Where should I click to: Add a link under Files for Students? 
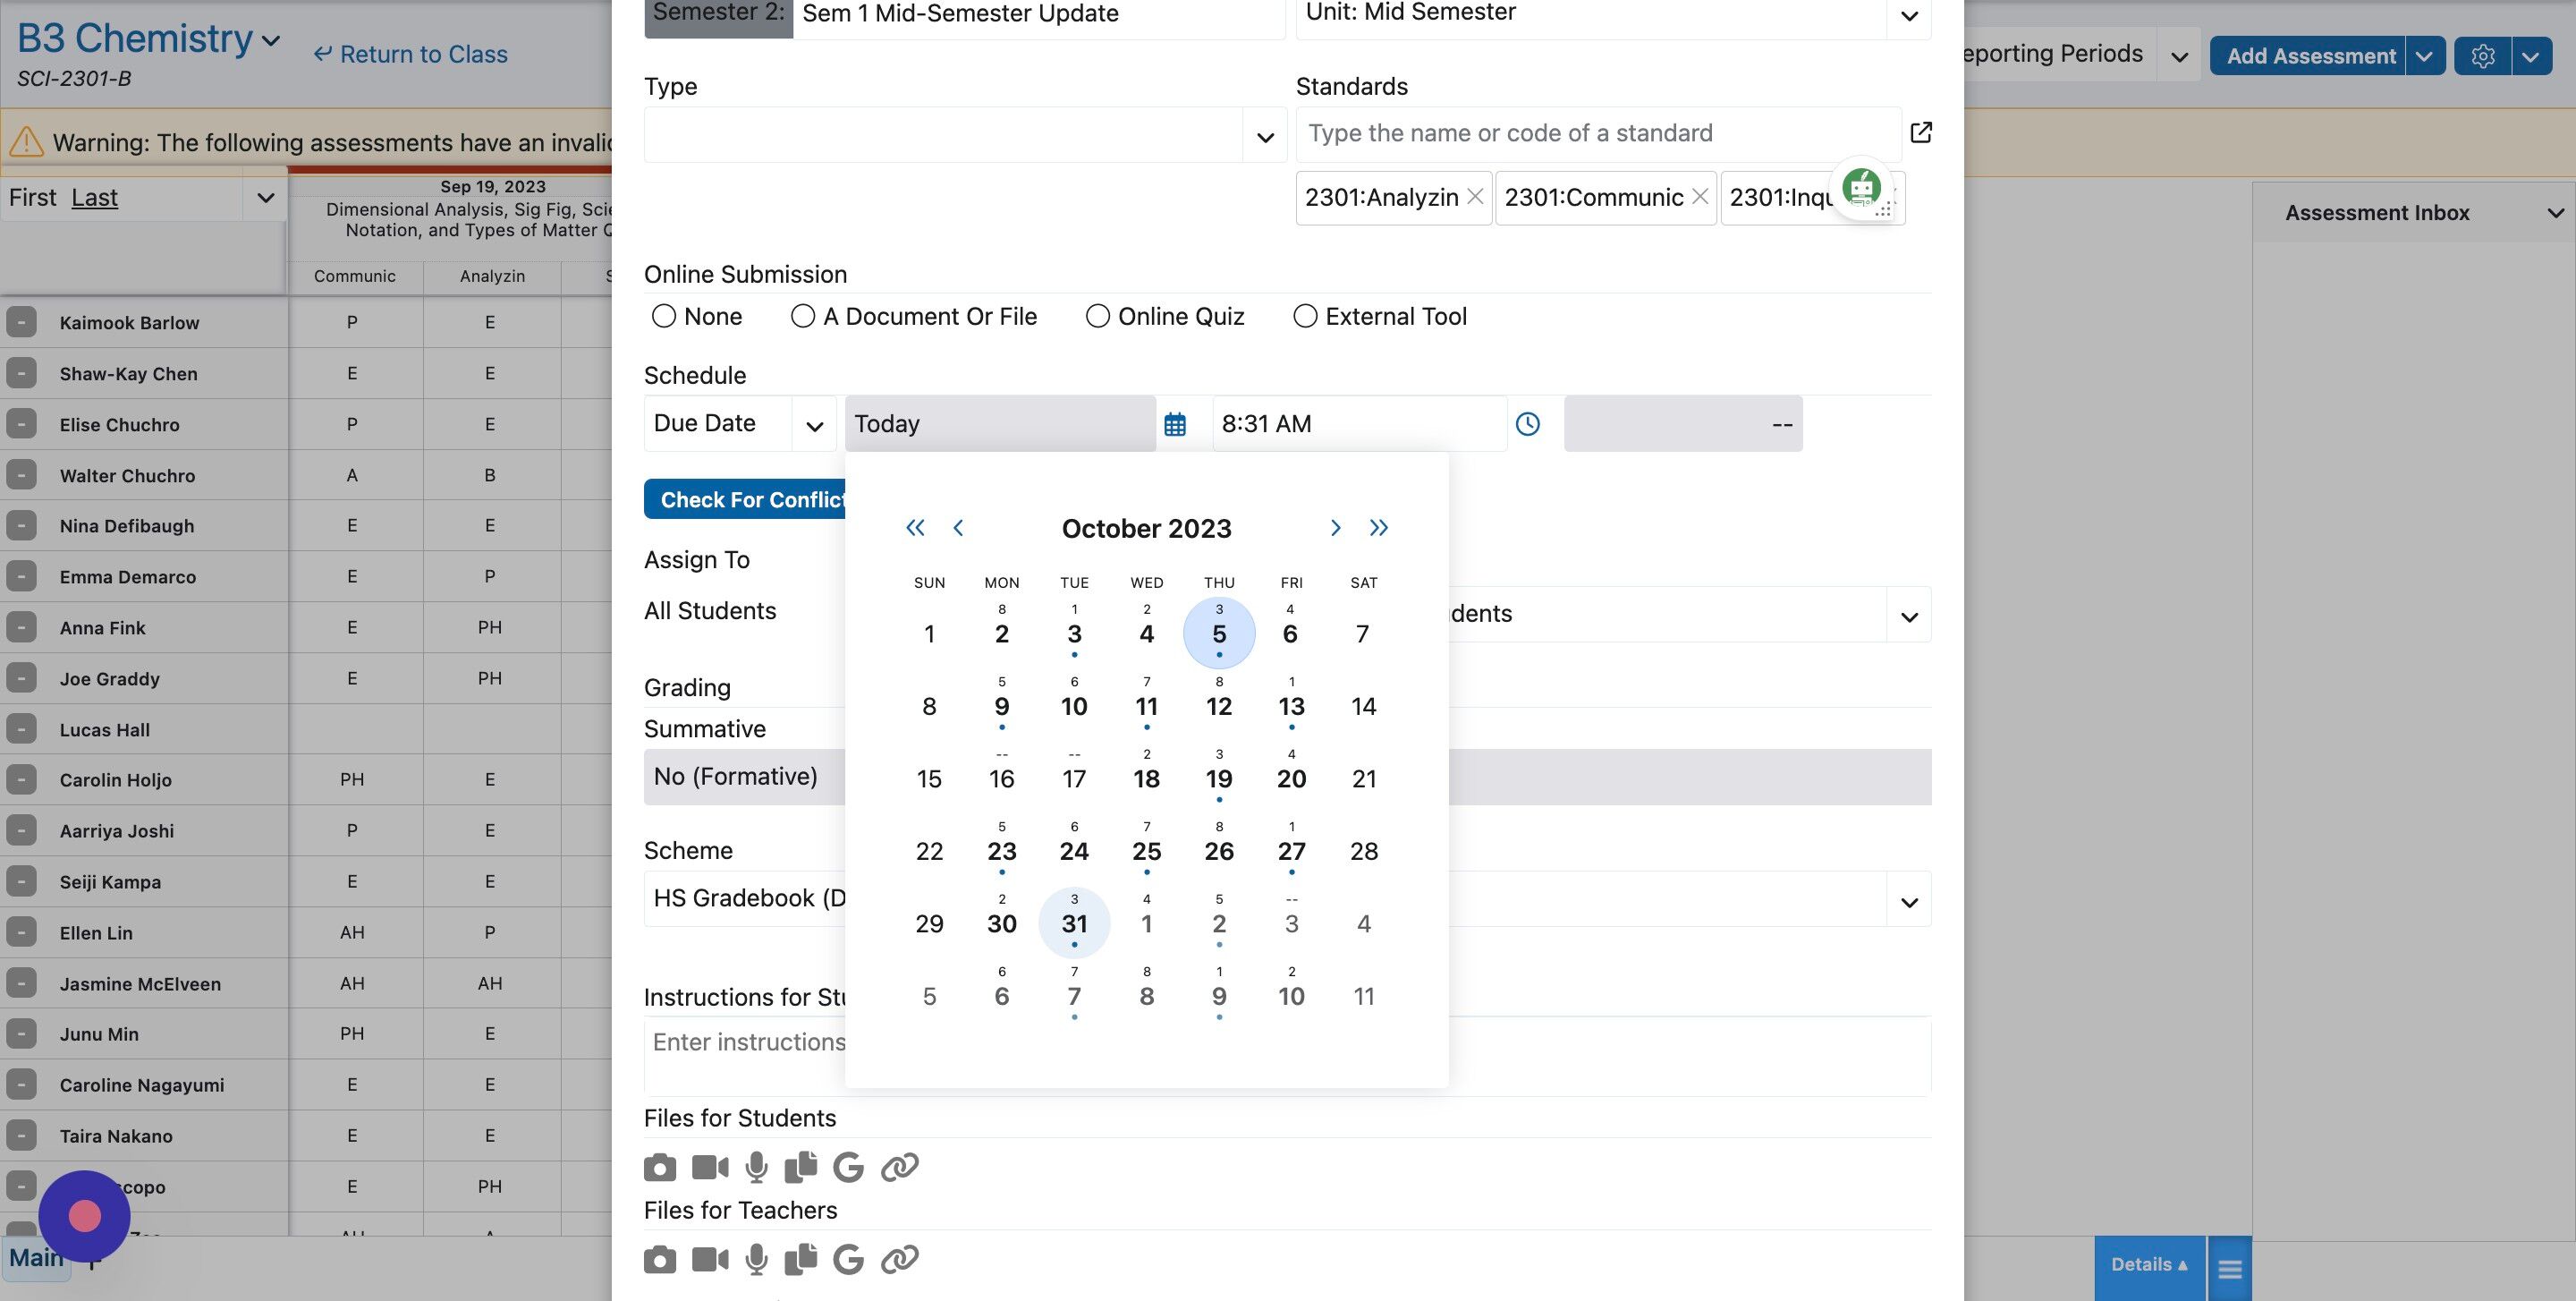pyautogui.click(x=900, y=1167)
